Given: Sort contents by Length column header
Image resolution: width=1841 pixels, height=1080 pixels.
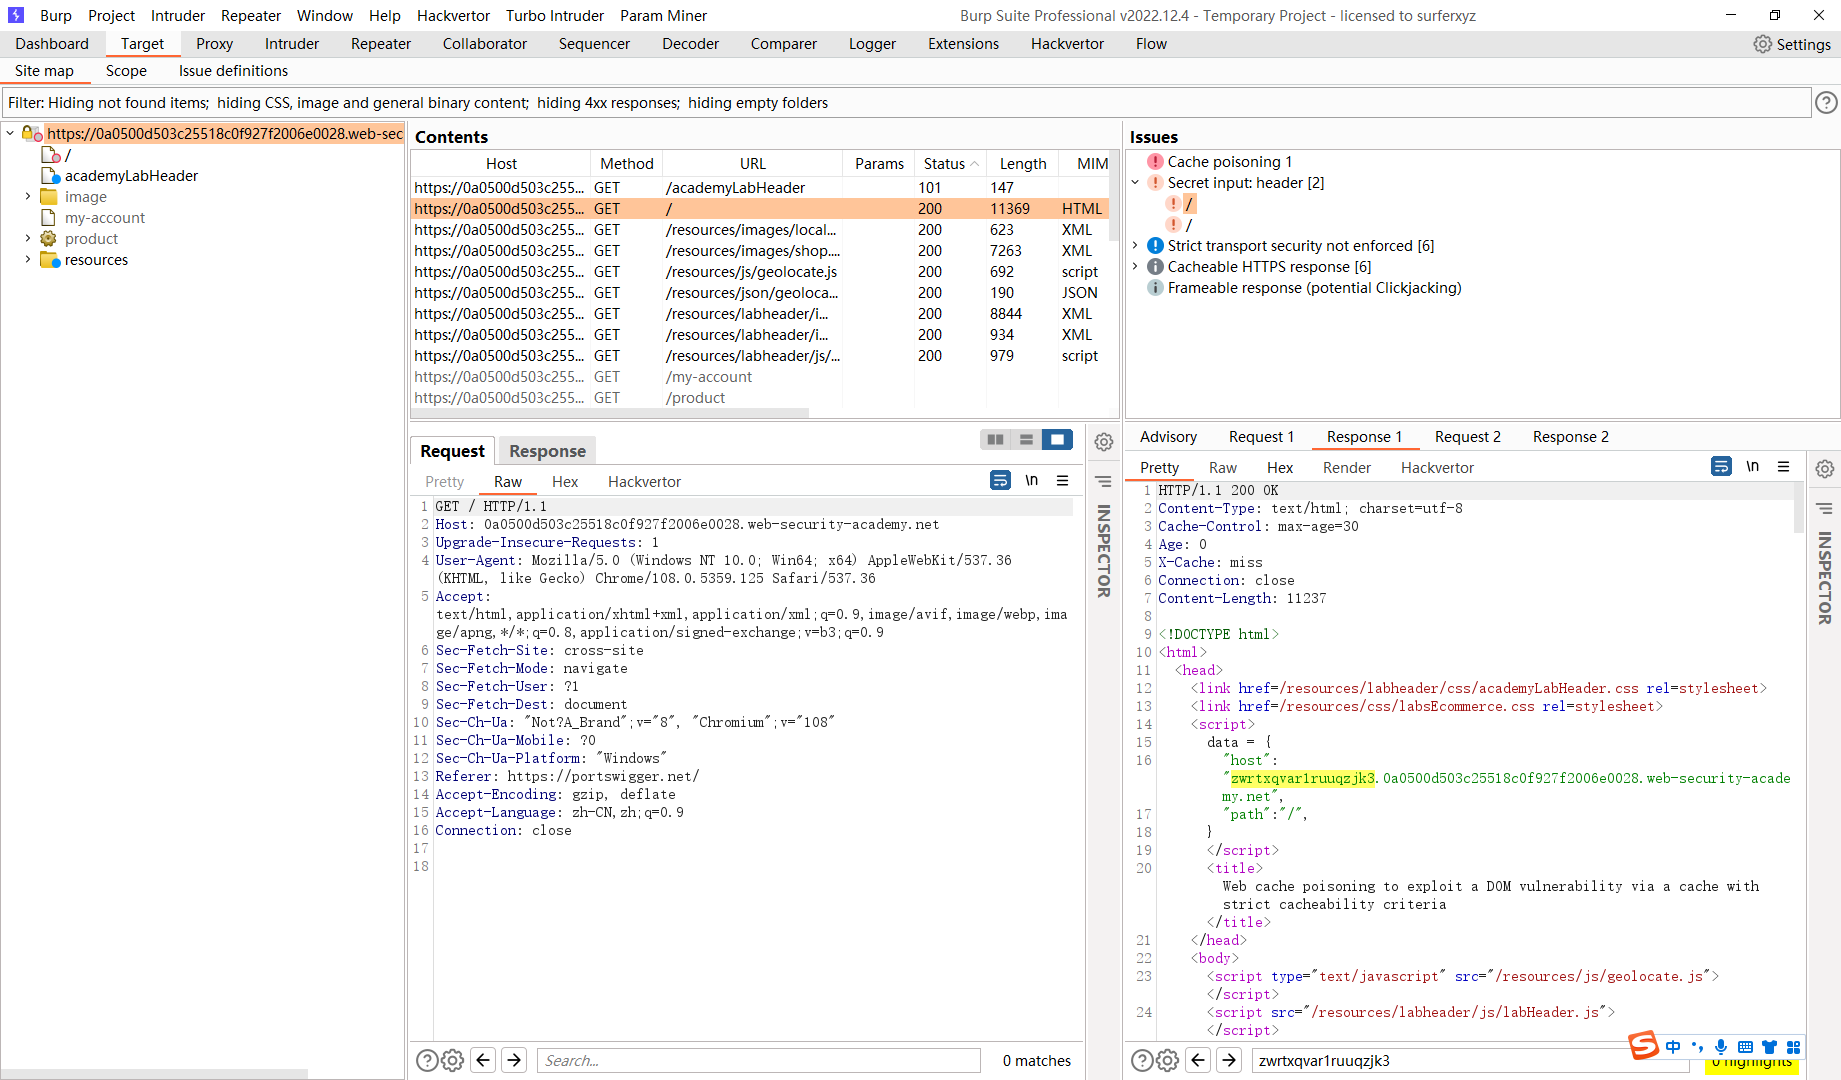Looking at the screenshot, I should pyautogui.click(x=1023, y=163).
